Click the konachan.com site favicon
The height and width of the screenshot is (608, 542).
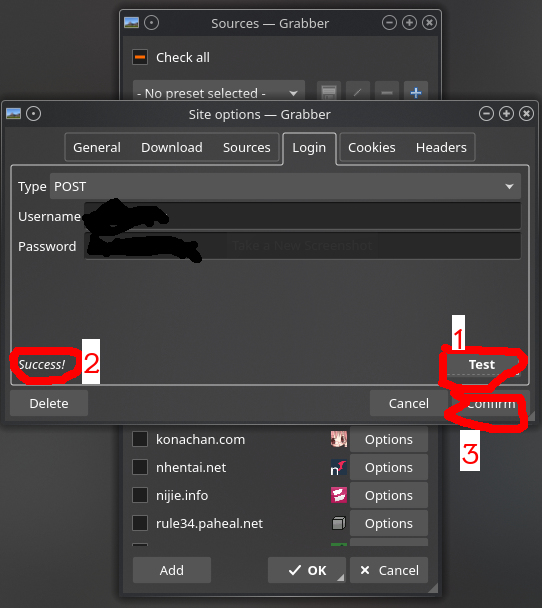tap(338, 439)
